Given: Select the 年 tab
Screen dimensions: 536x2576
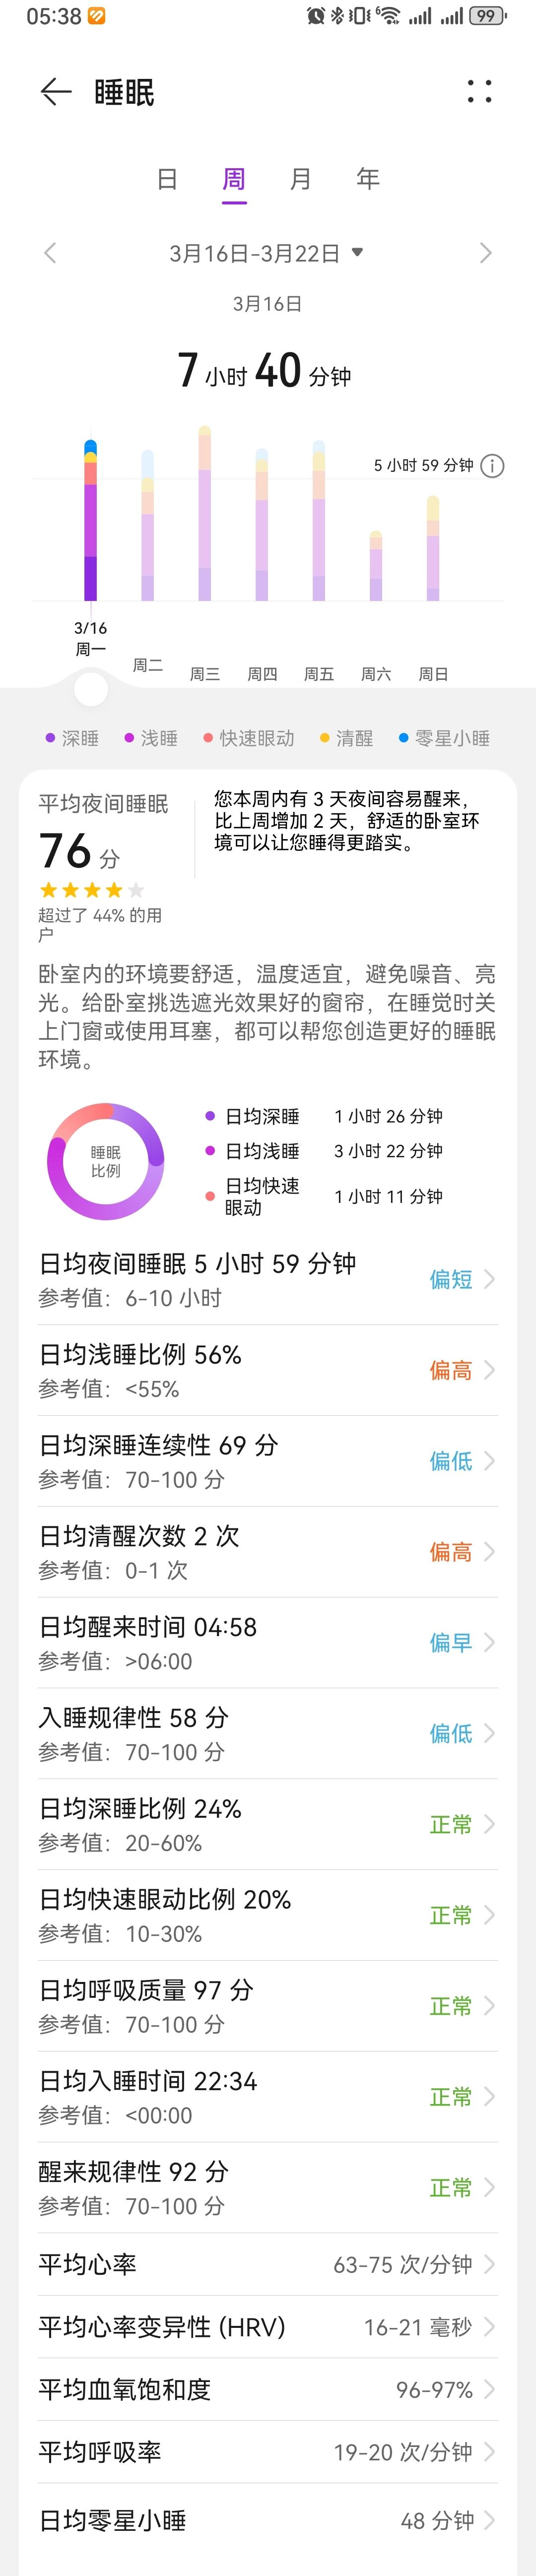Looking at the screenshot, I should click(368, 179).
